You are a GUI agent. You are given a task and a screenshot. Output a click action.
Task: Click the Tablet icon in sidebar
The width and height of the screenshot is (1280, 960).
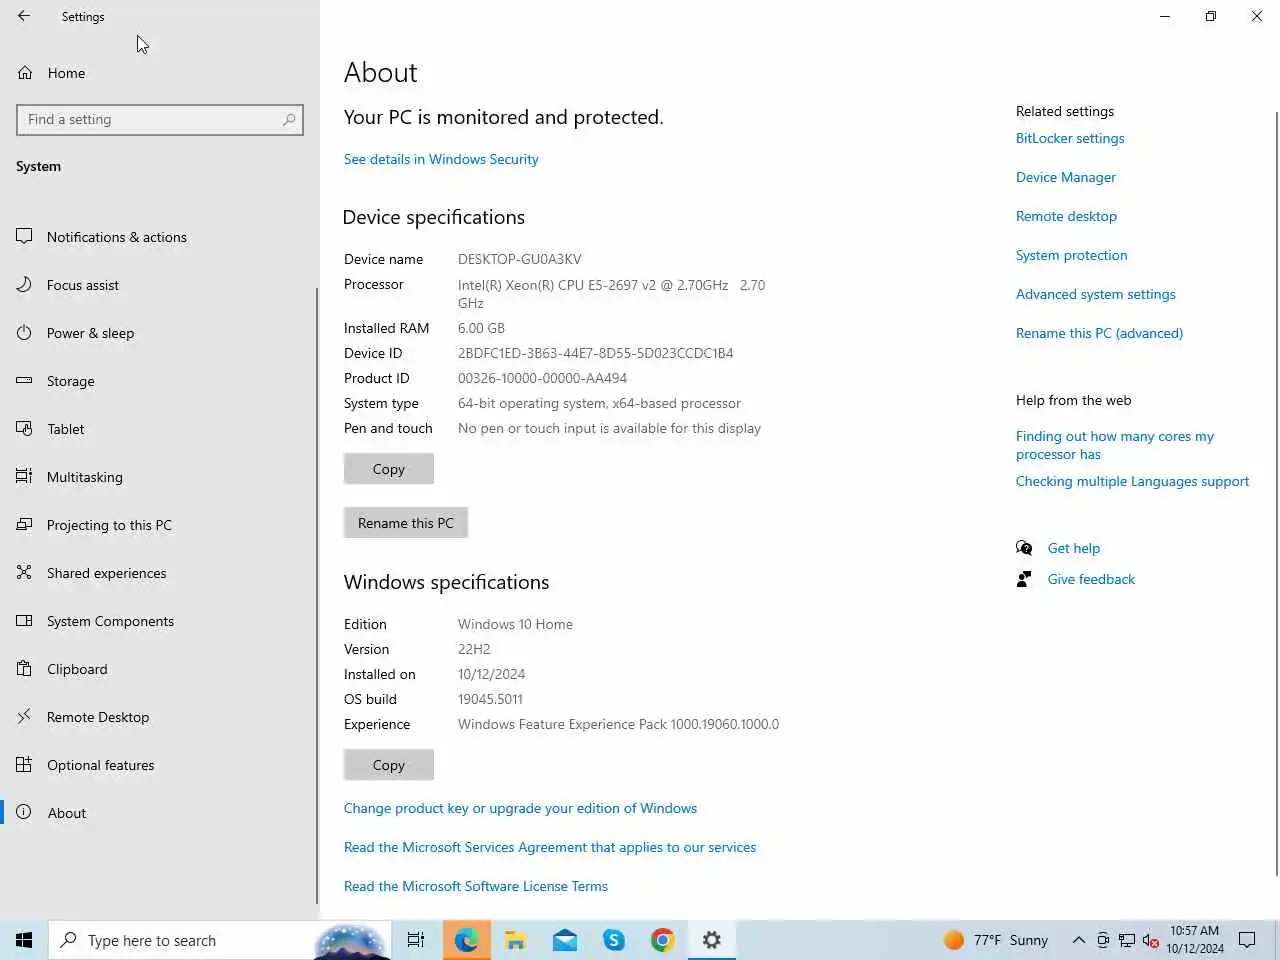click(25, 429)
